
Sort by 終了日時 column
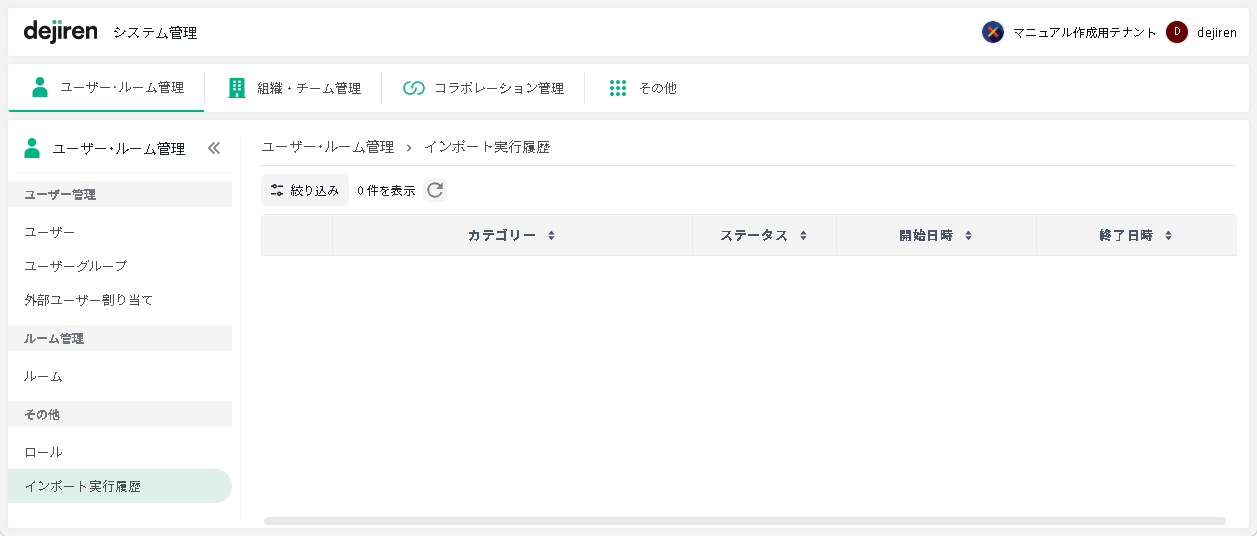[x=1135, y=236]
